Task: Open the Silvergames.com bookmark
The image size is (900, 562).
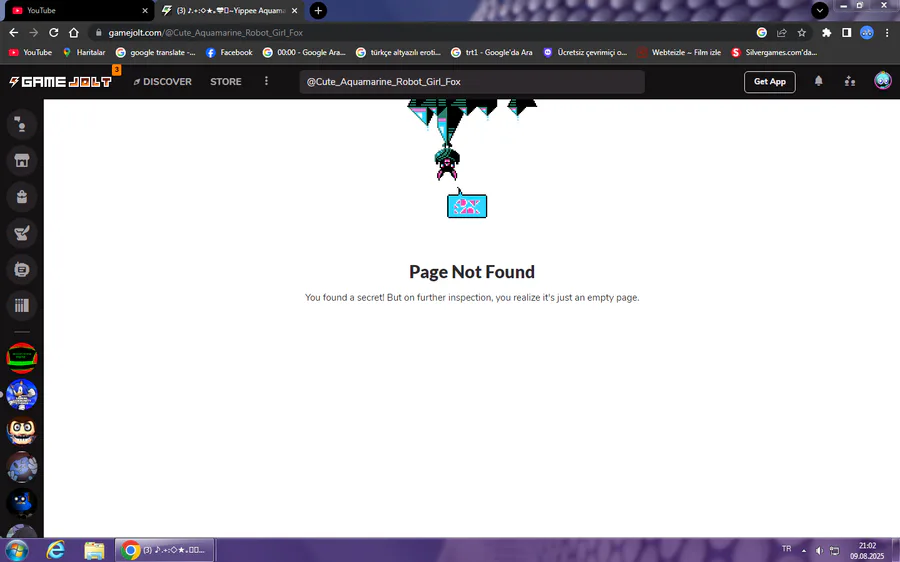Action: [774, 52]
